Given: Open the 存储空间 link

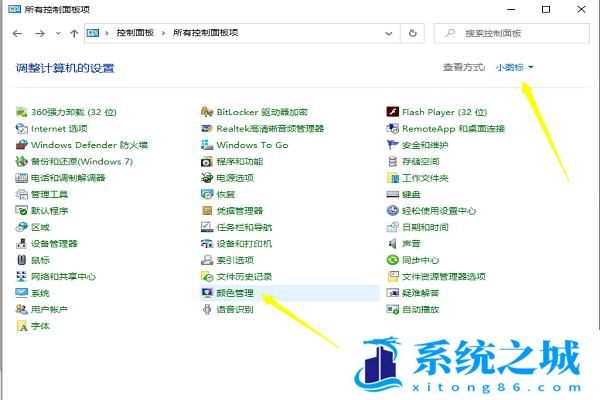Looking at the screenshot, I should pos(421,162).
